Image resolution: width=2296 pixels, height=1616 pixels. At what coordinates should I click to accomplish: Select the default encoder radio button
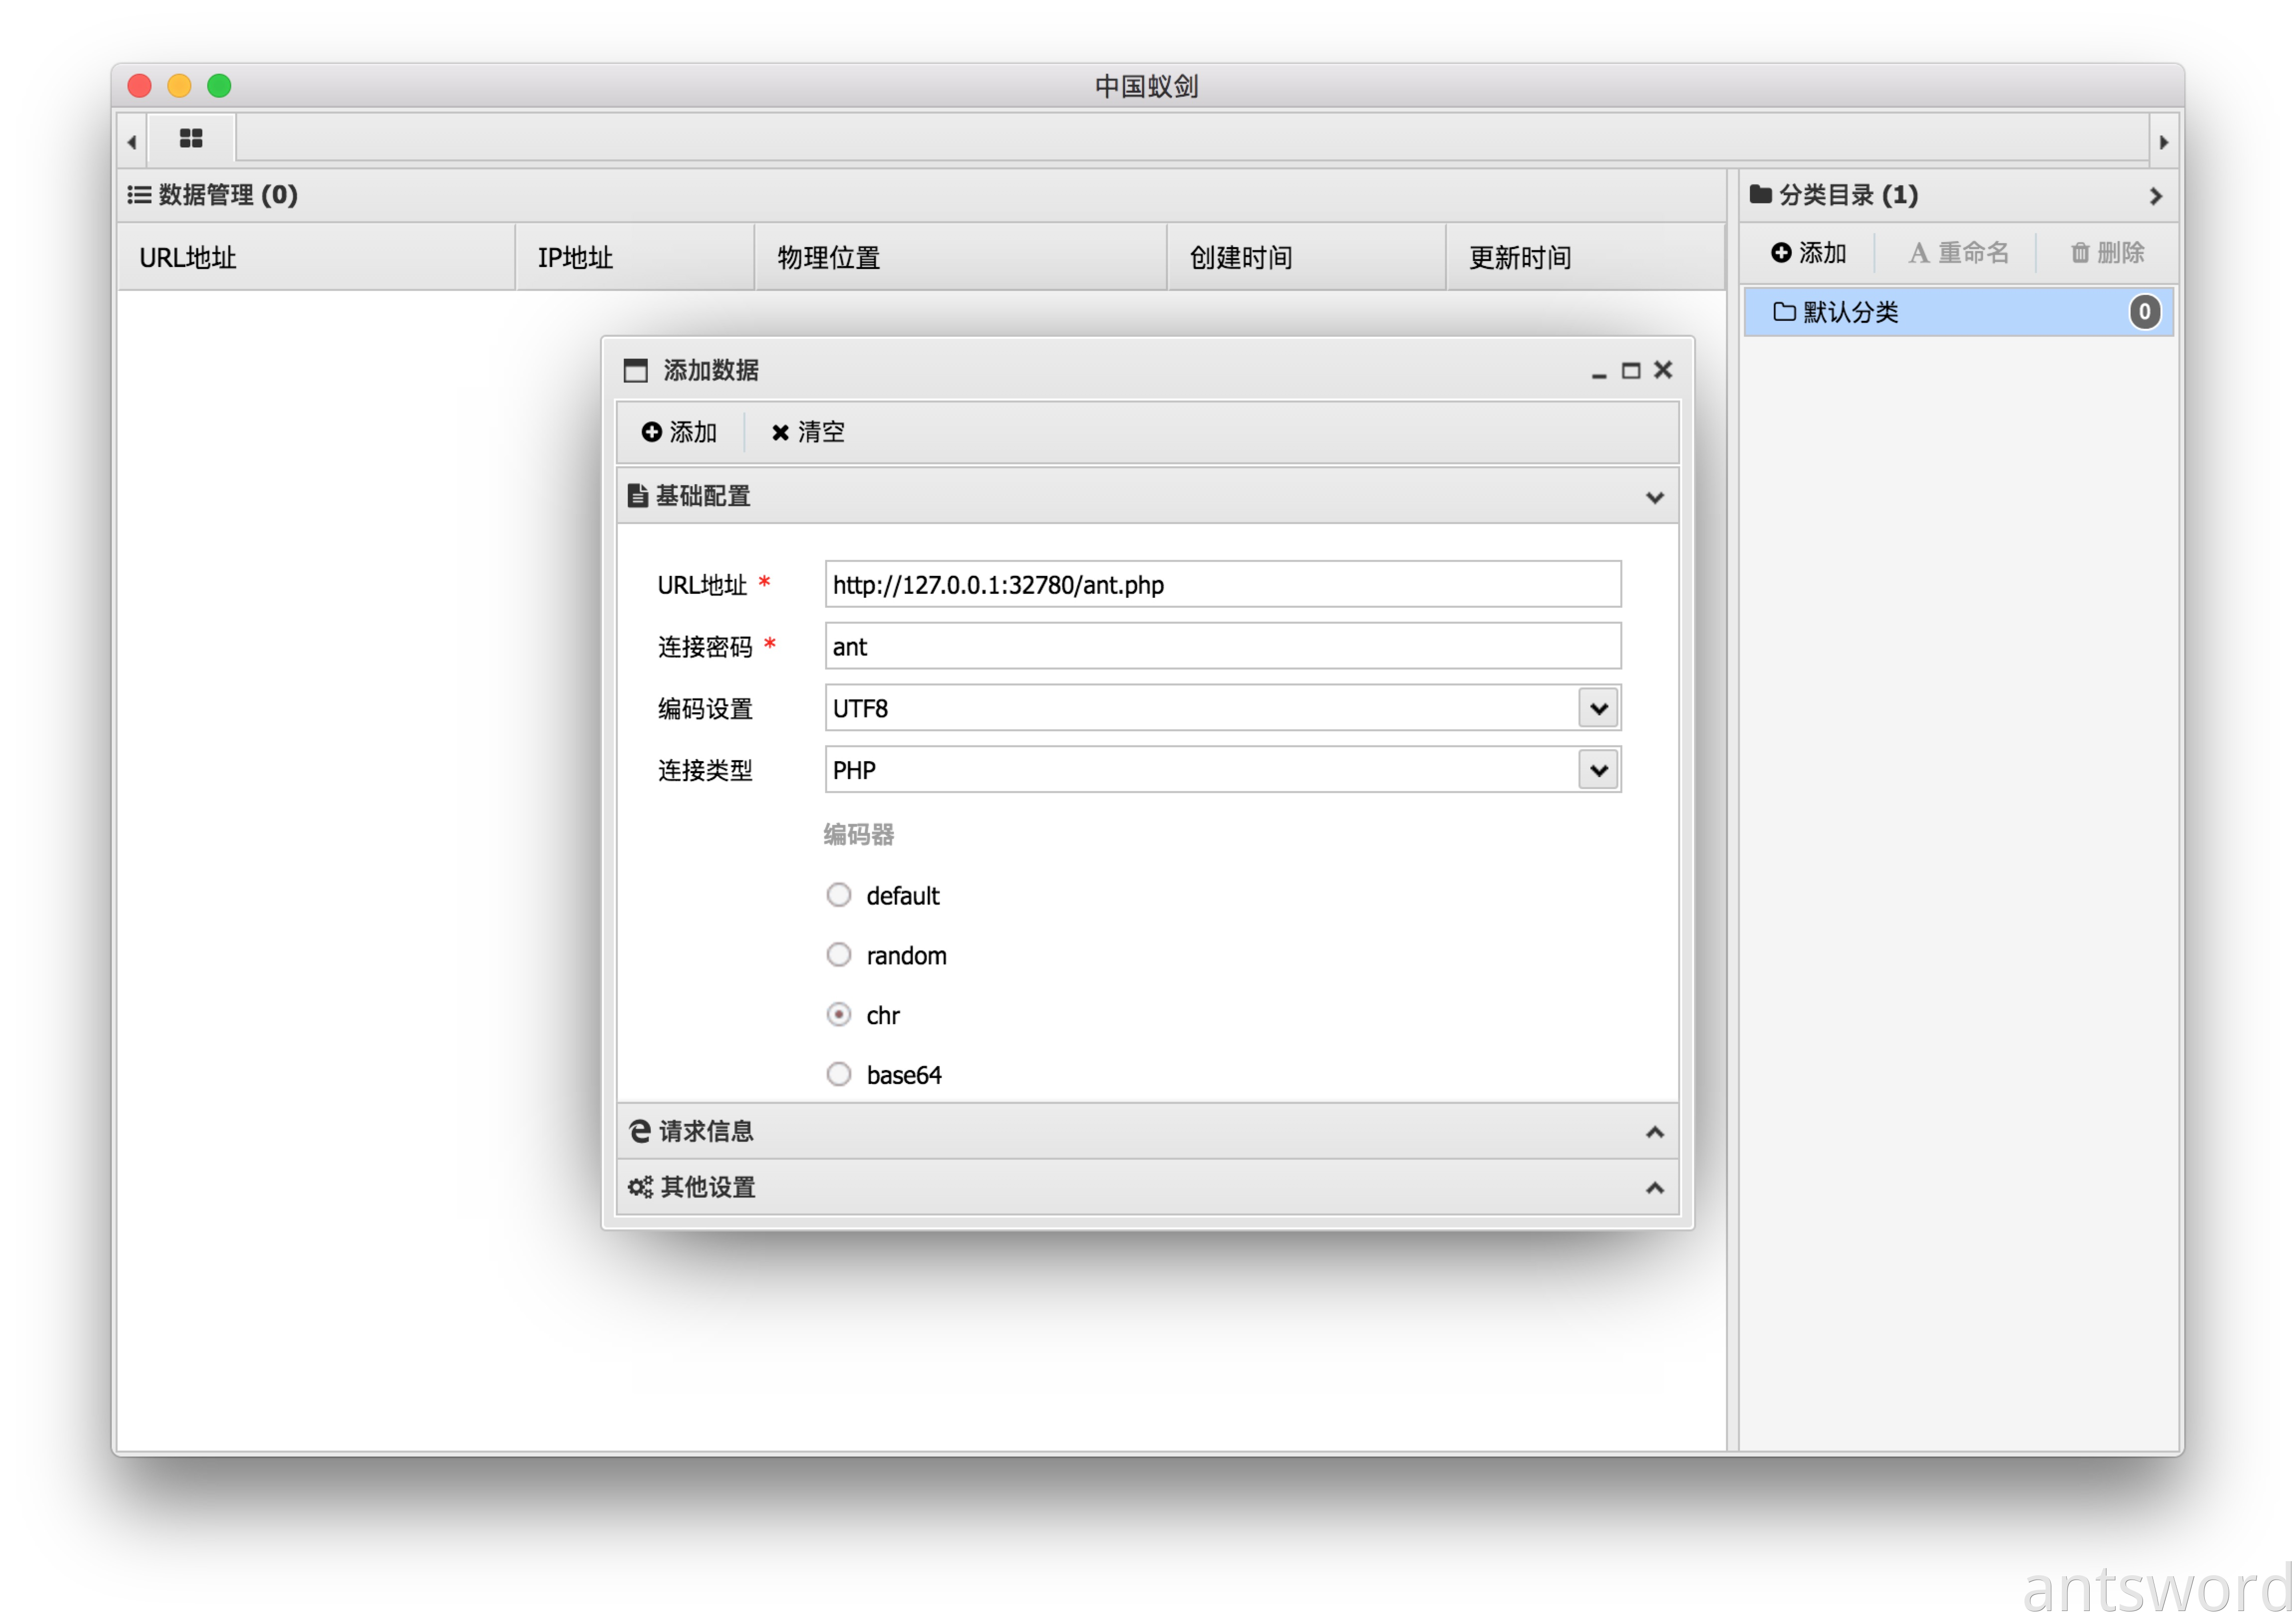click(x=839, y=895)
